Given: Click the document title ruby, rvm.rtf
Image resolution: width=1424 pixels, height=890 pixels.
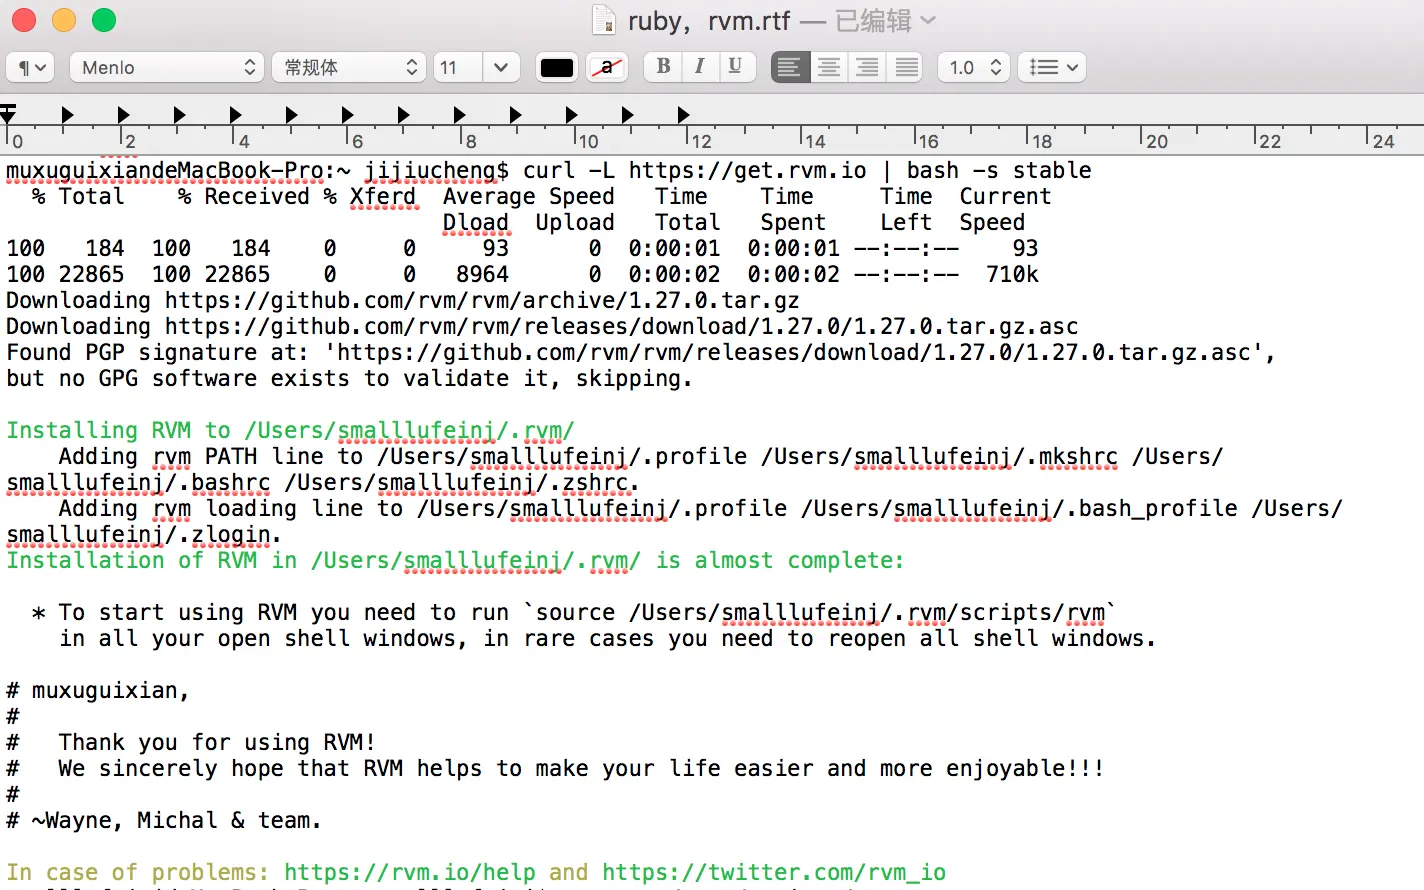Looking at the screenshot, I should [x=709, y=20].
